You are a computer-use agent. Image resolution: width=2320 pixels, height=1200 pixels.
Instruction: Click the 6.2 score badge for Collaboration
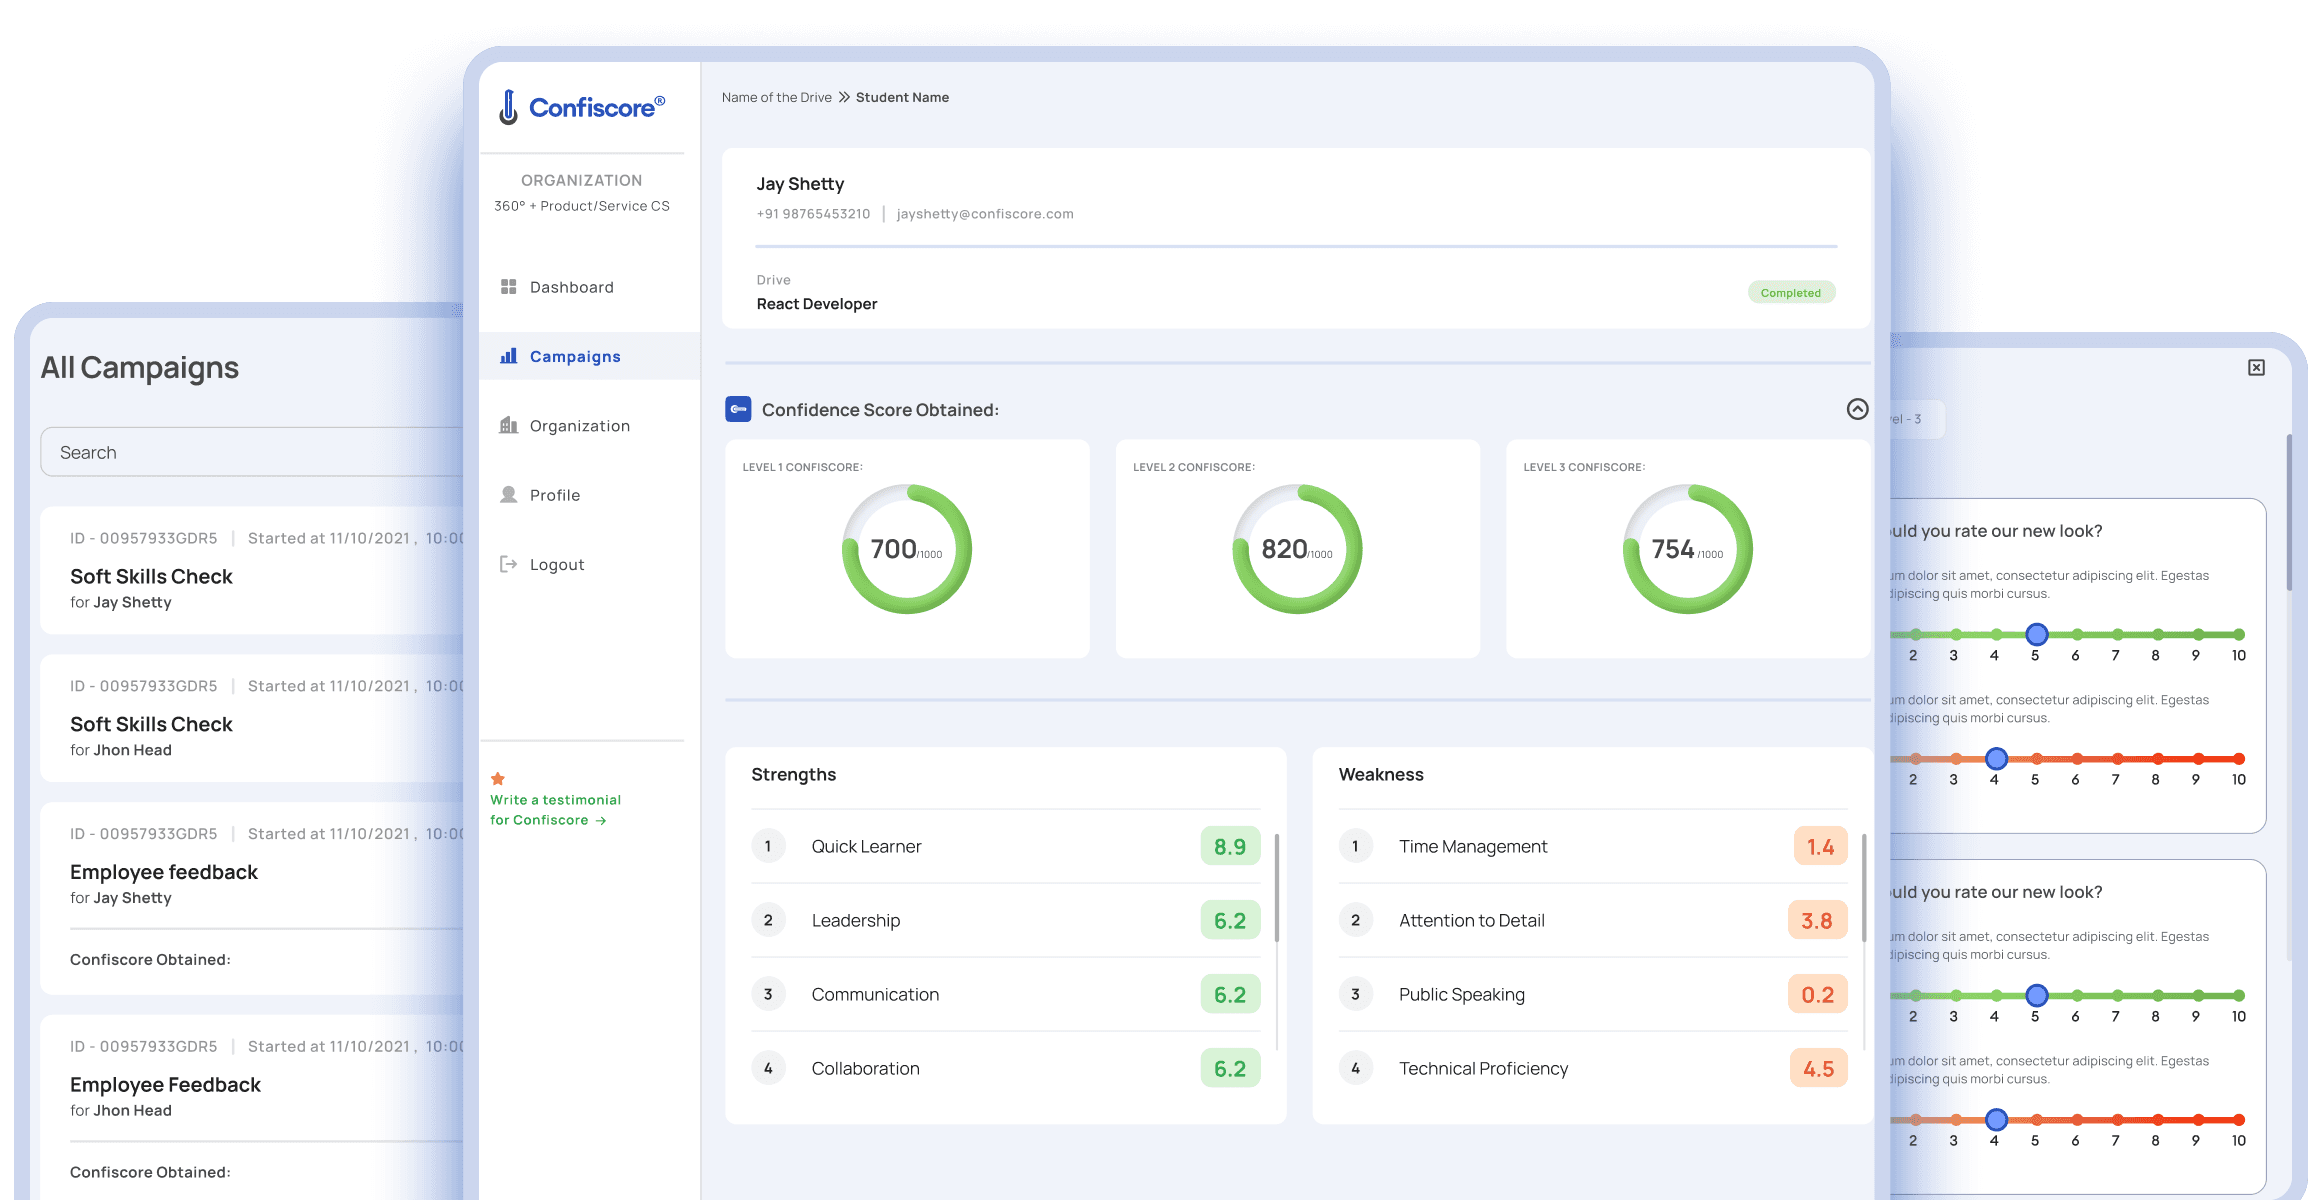[1230, 1068]
